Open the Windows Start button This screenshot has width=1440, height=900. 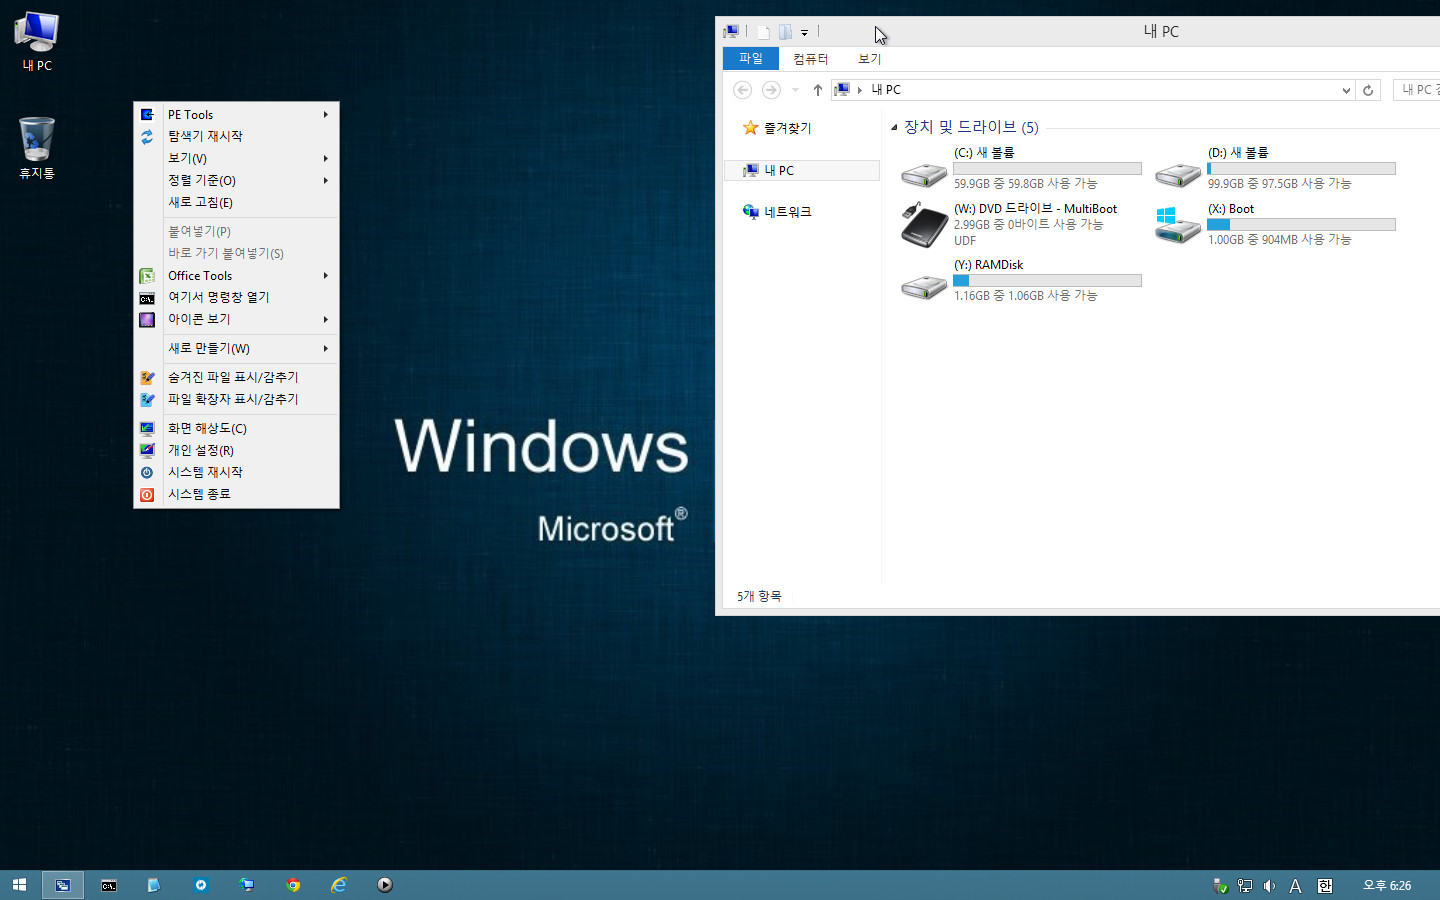(x=19, y=885)
